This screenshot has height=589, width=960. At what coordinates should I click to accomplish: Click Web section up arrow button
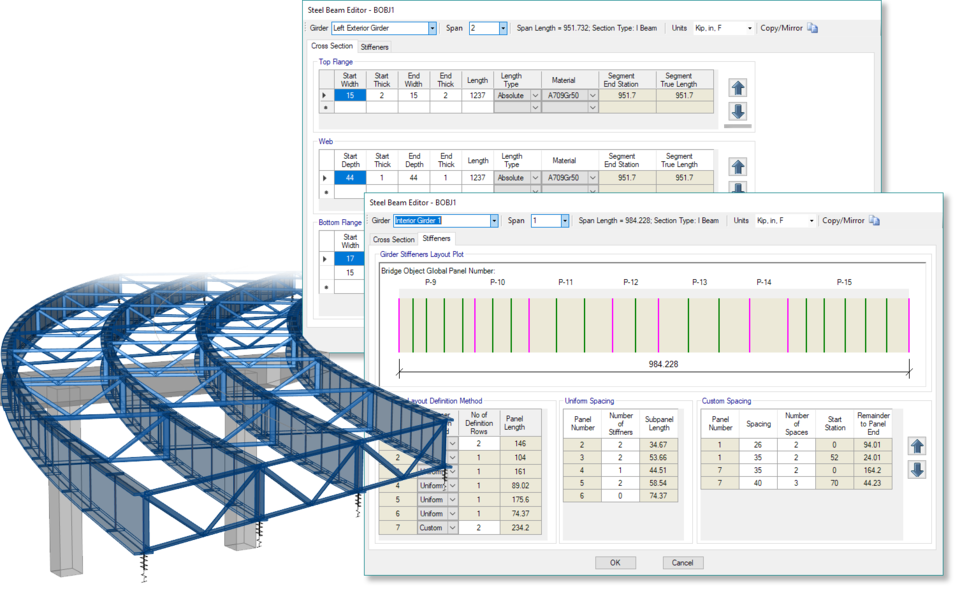point(738,167)
